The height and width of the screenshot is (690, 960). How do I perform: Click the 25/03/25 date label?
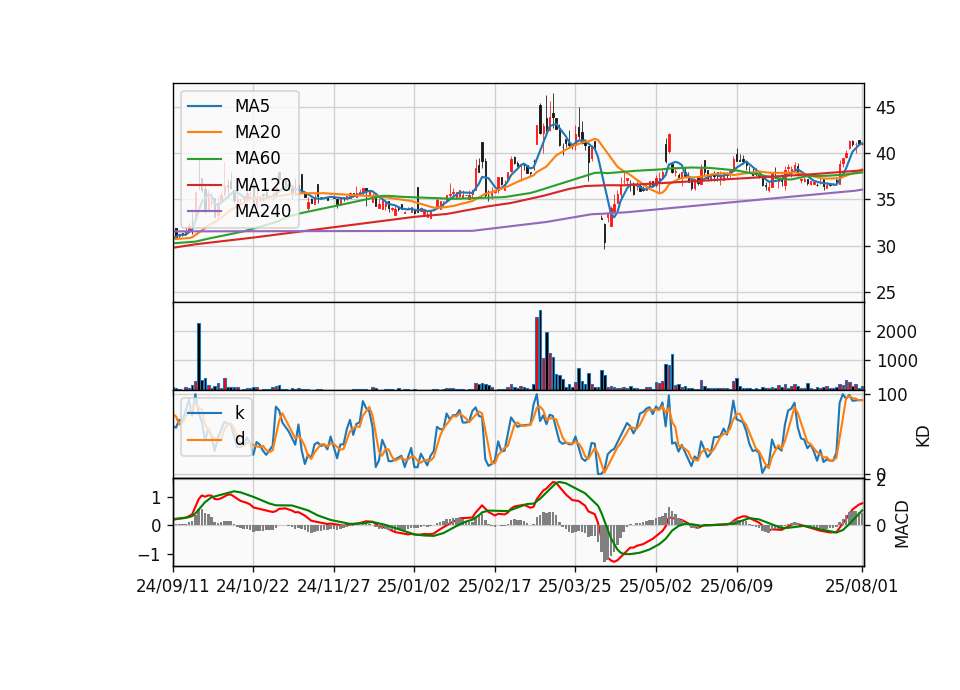[x=575, y=586]
